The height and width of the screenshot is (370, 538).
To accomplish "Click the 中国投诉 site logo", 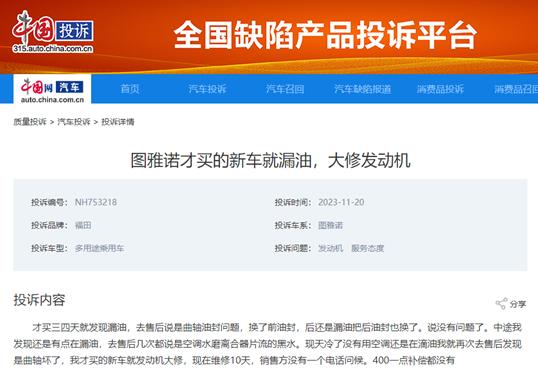I will pos(52,31).
